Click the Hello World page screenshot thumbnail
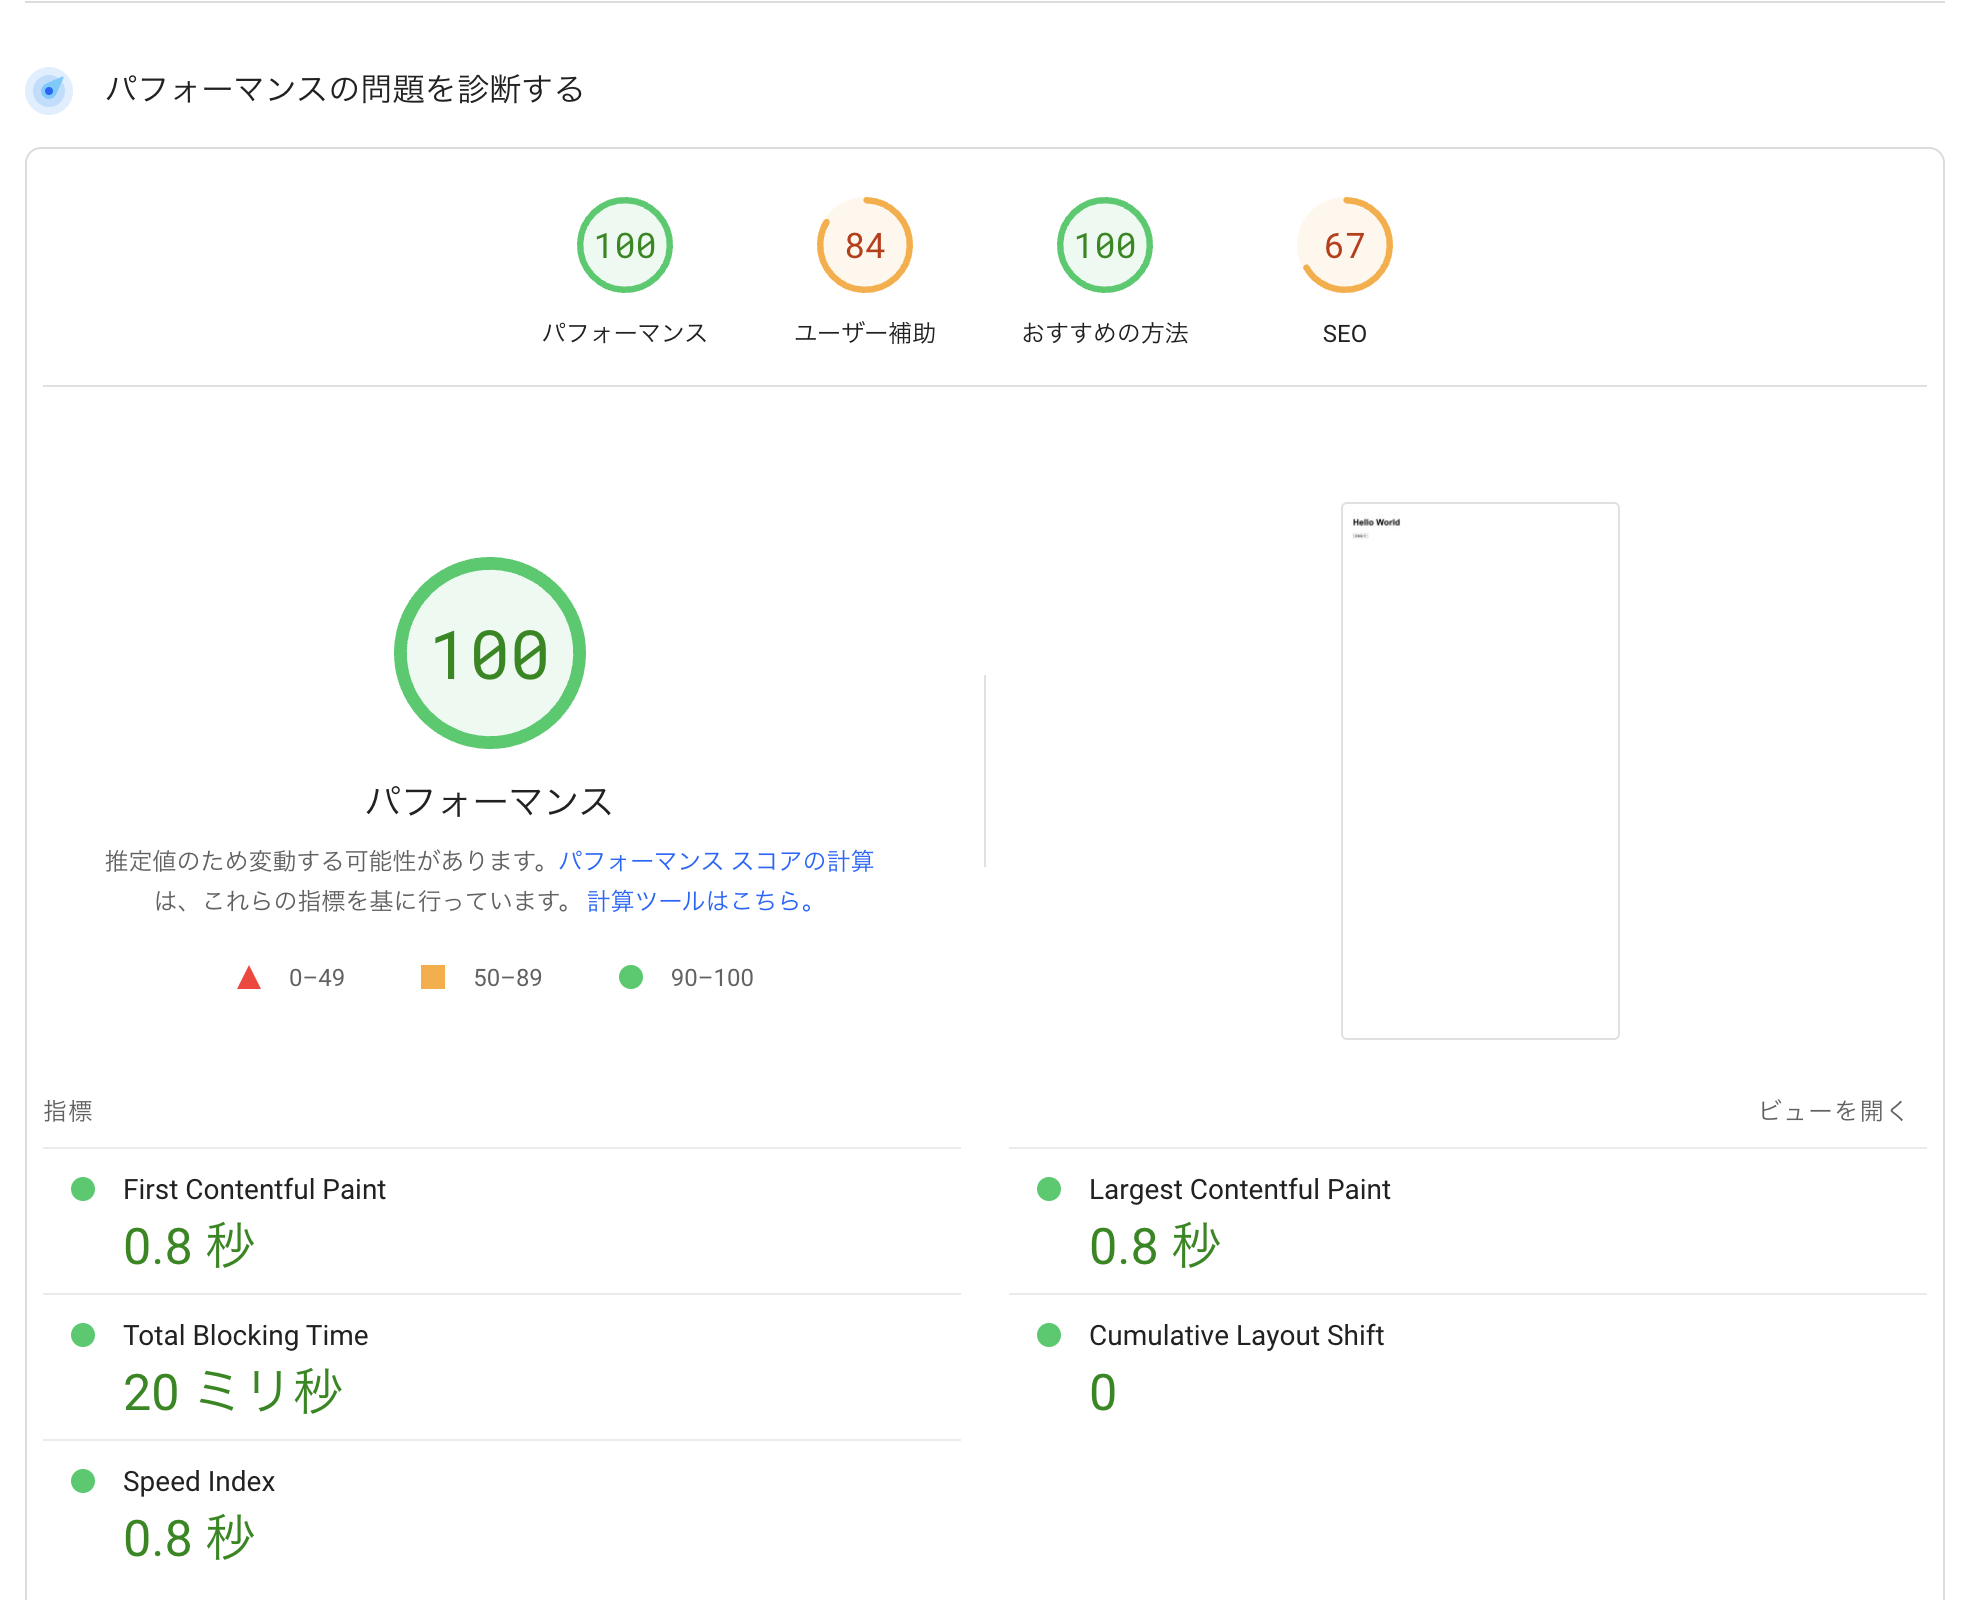Screen dimensions: 1988x1600 pyautogui.click(x=1480, y=770)
